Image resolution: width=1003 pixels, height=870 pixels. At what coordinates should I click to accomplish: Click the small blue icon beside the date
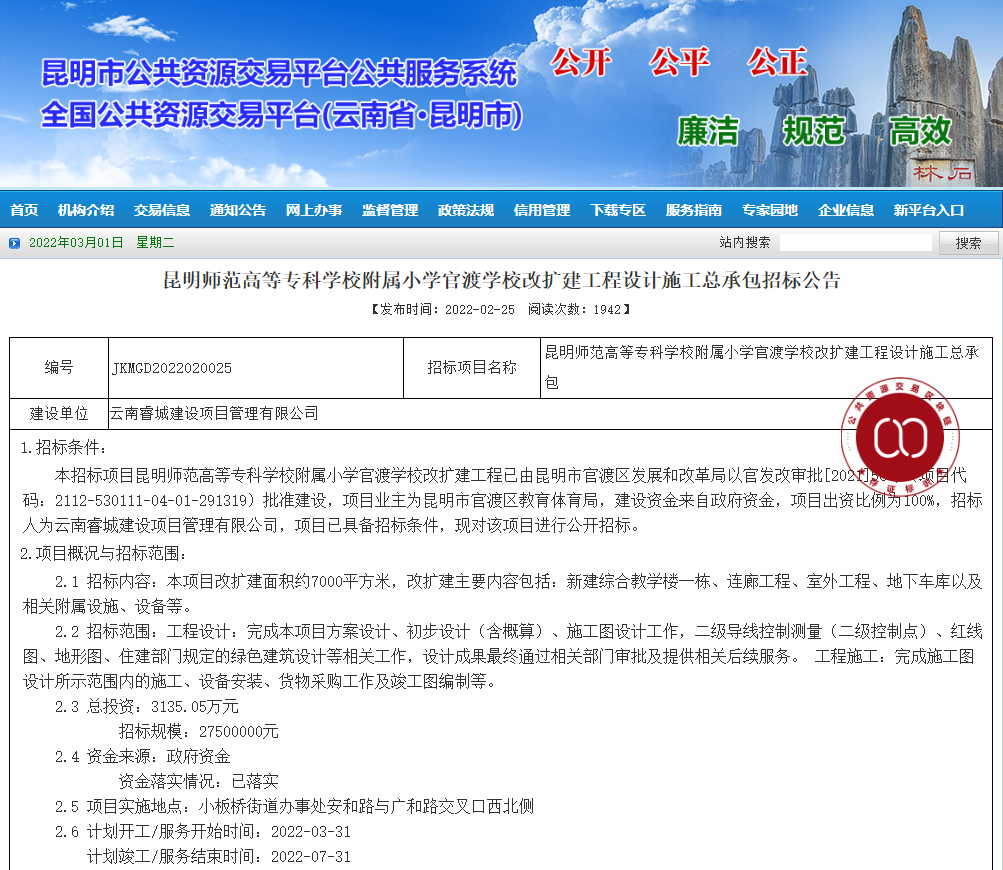tap(14, 243)
